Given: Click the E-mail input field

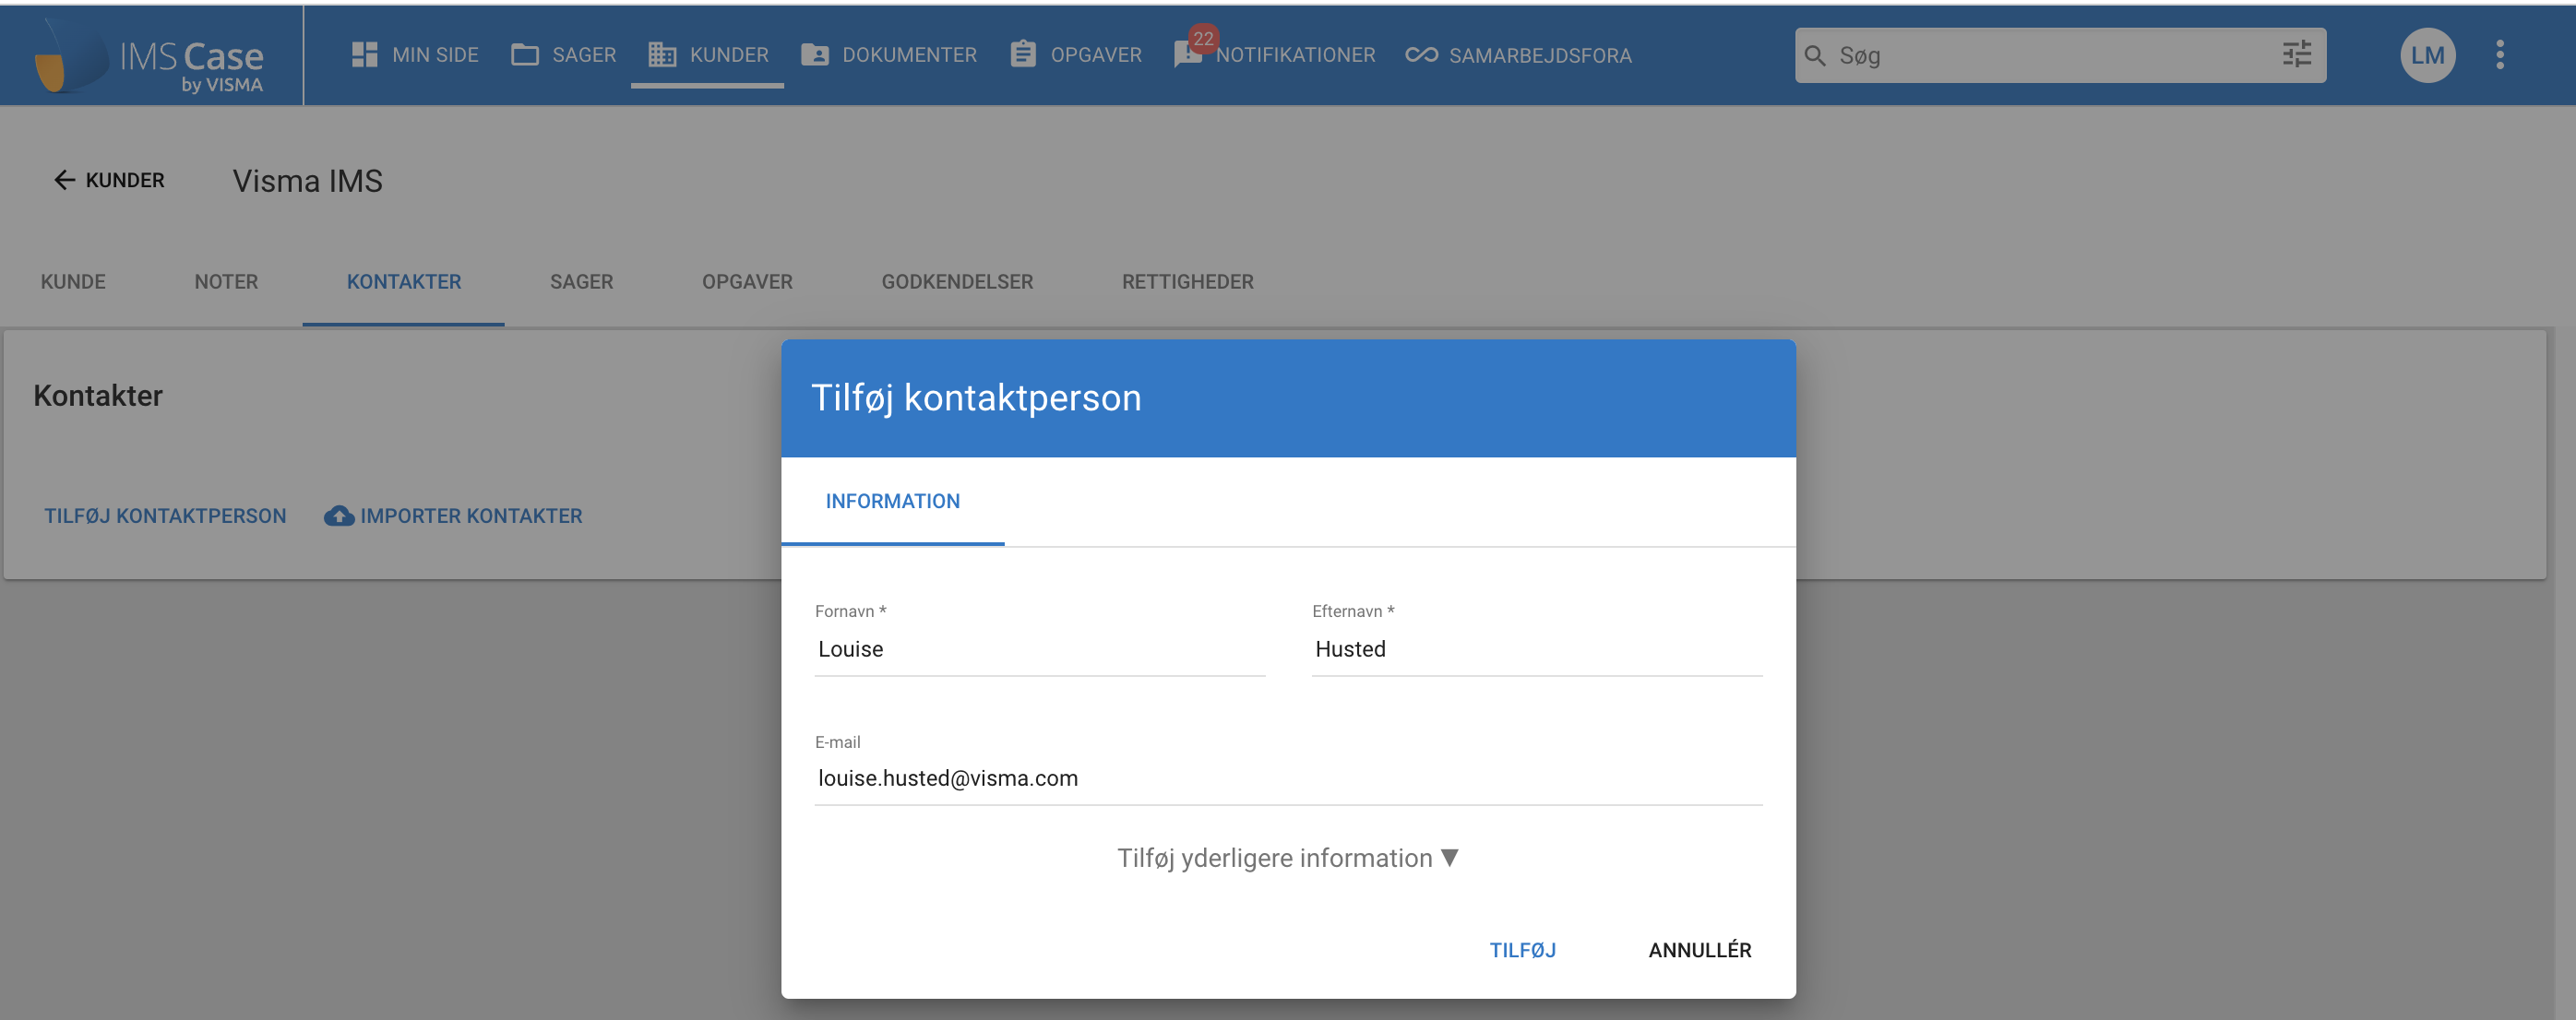Looking at the screenshot, I should pos(1288,778).
